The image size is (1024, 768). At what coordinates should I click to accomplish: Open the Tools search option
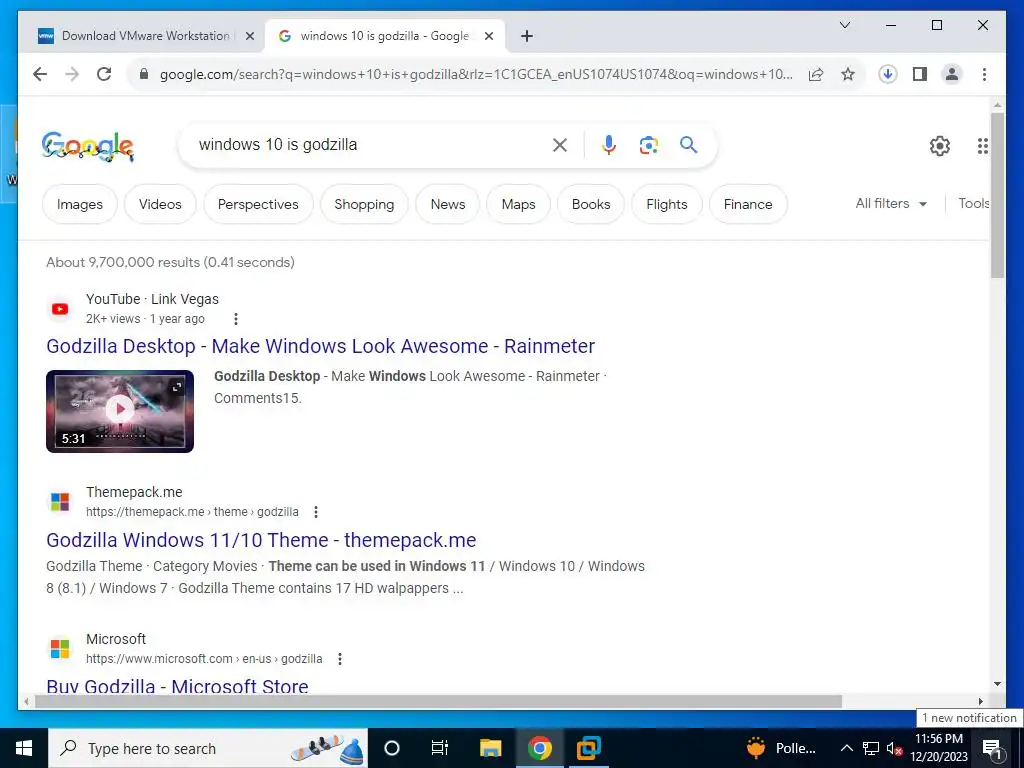click(974, 203)
